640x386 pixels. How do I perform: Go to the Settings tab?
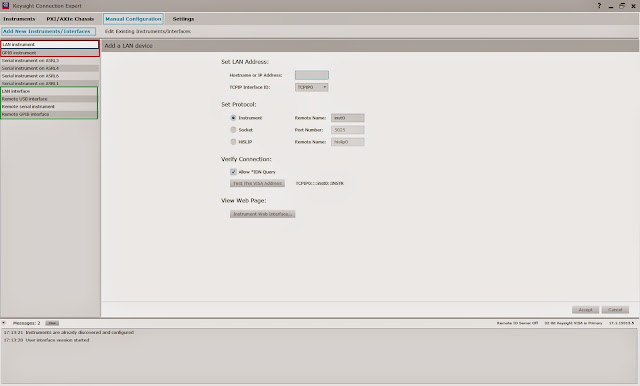pos(183,19)
